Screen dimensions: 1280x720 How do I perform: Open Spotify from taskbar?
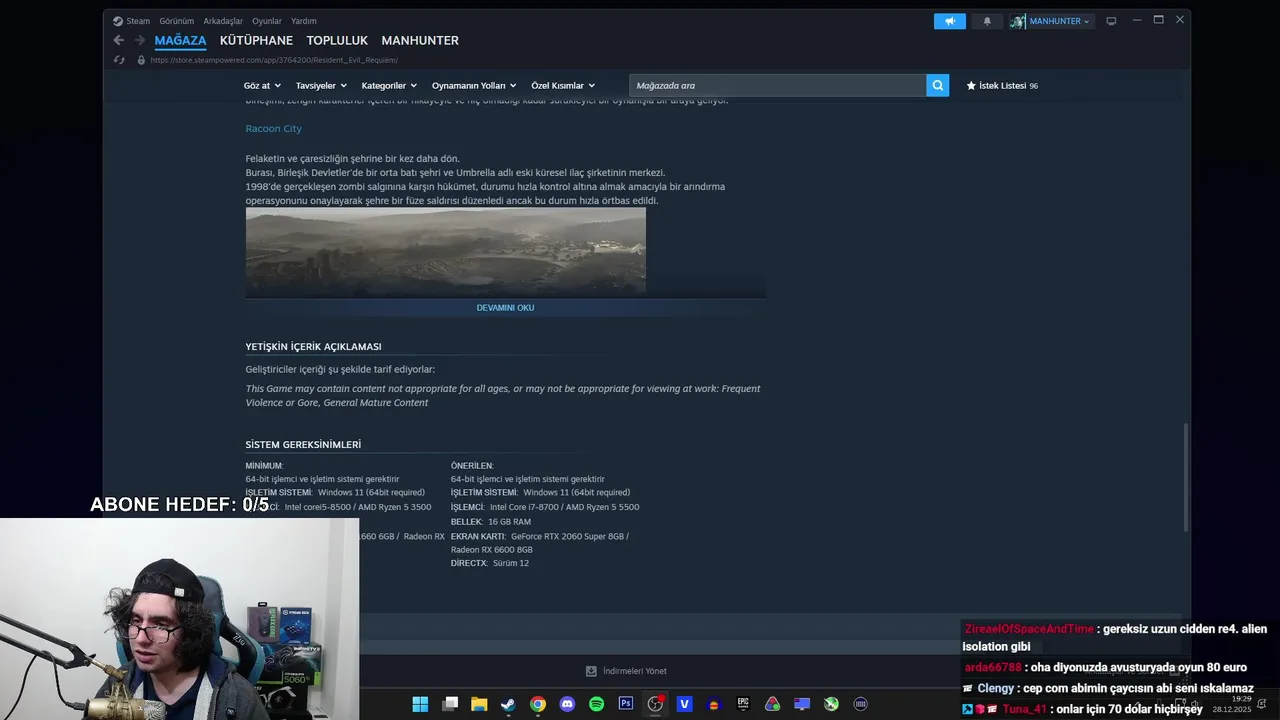pos(596,704)
